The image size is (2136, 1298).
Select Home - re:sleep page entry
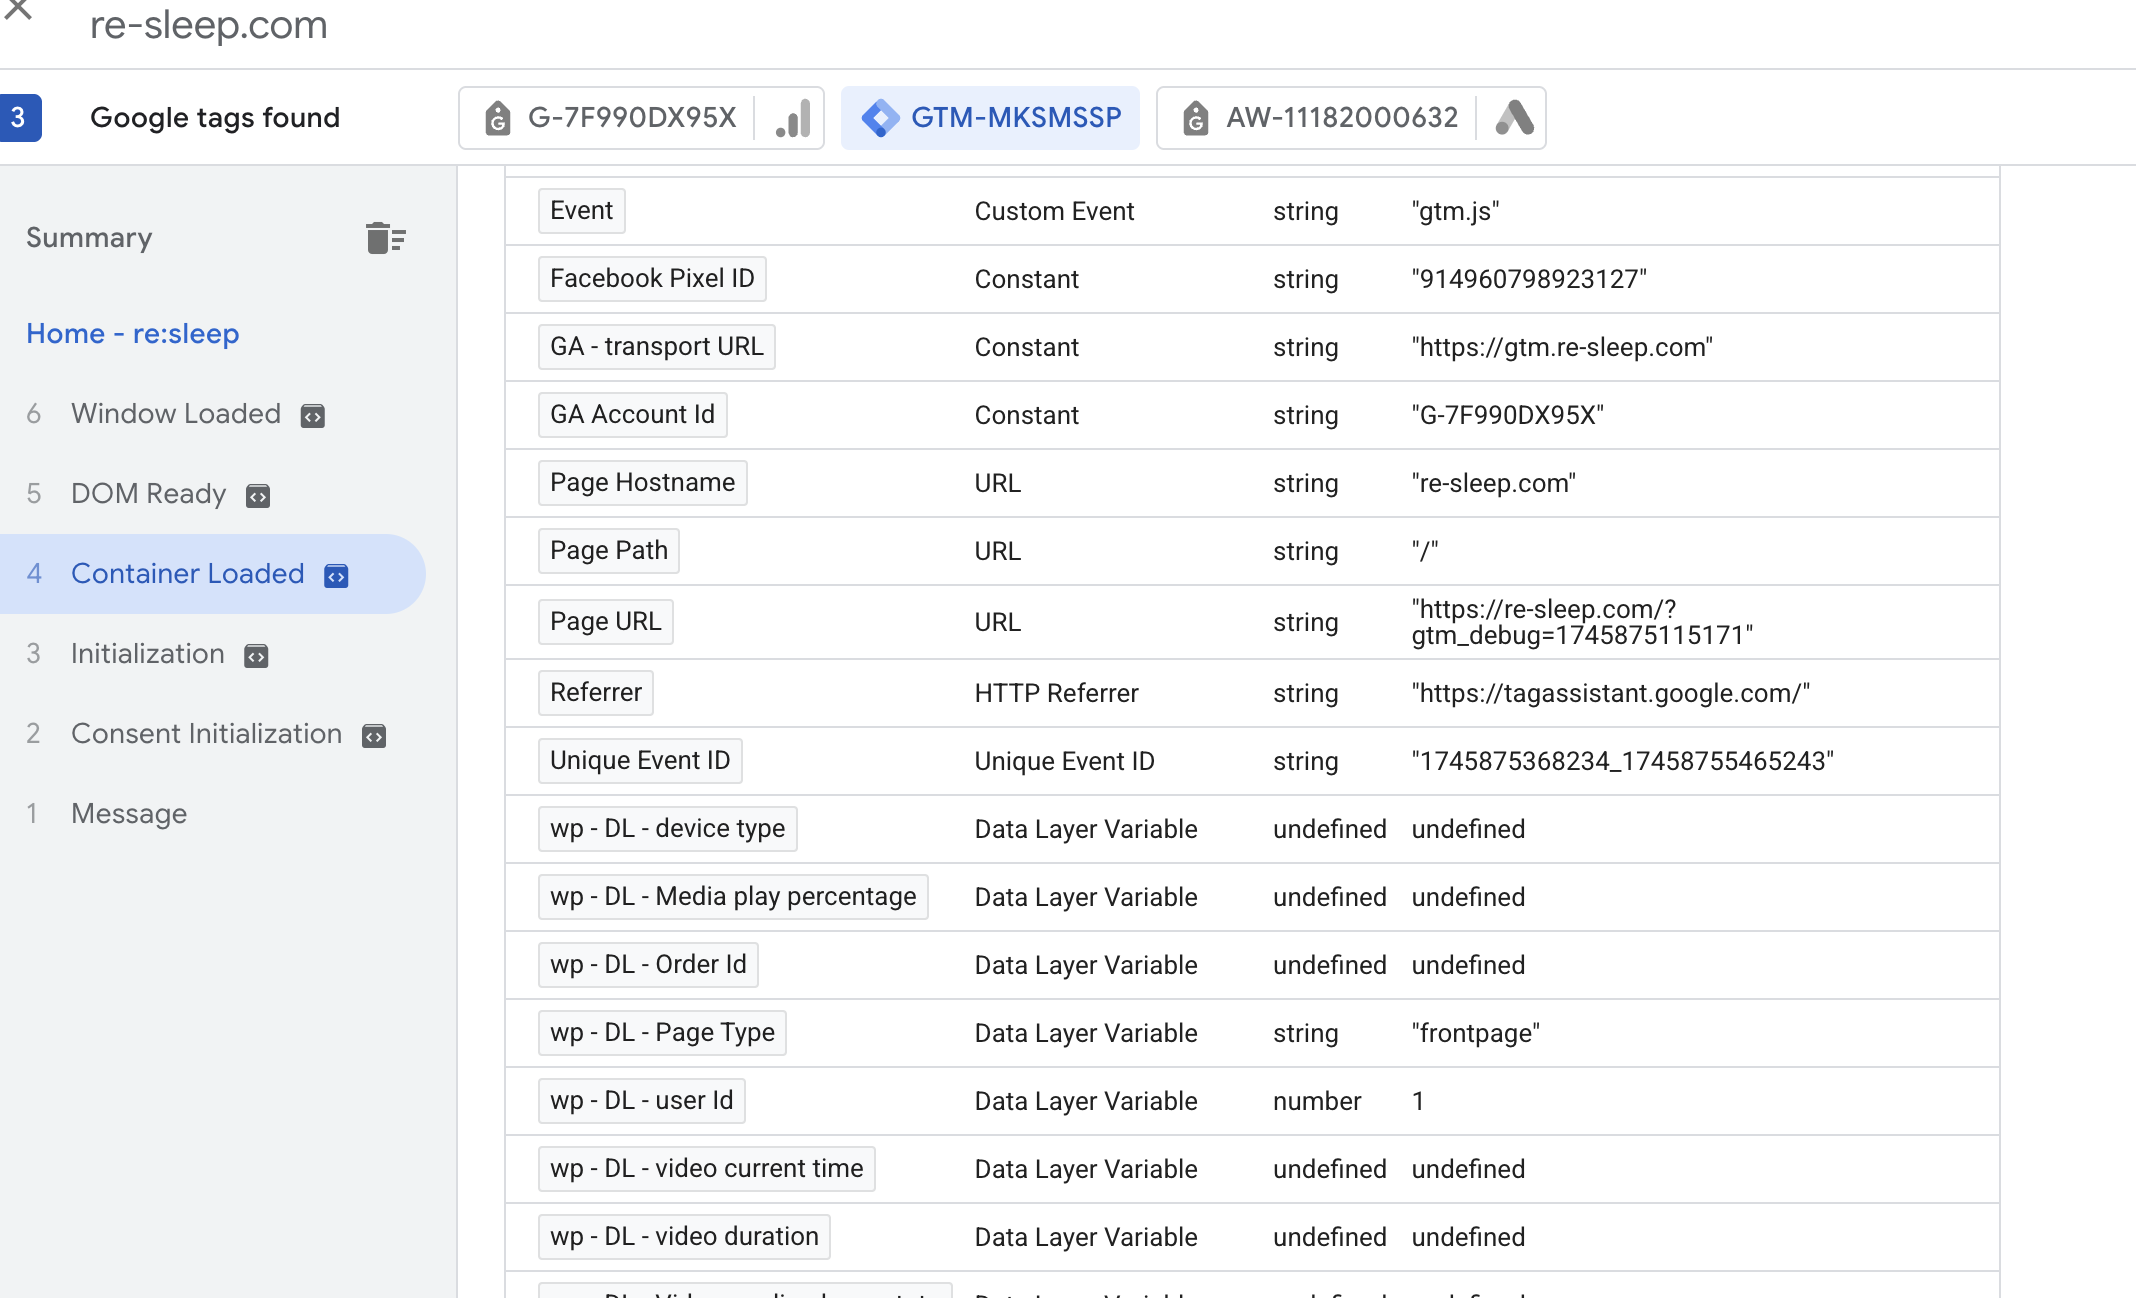(x=133, y=333)
